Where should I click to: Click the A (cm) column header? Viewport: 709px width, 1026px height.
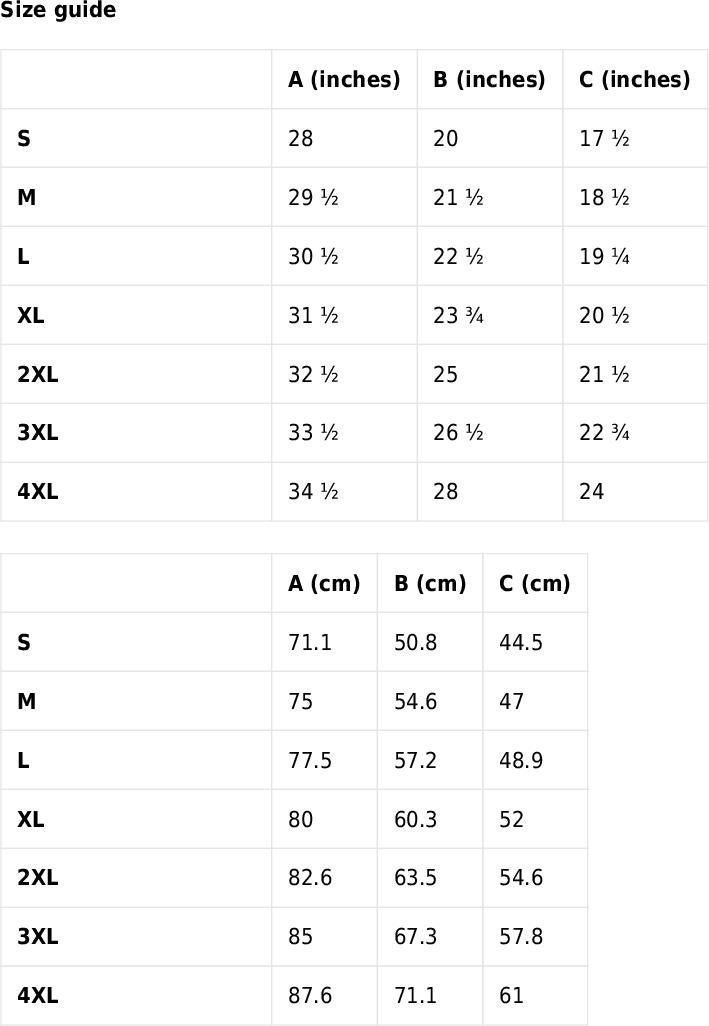324,583
